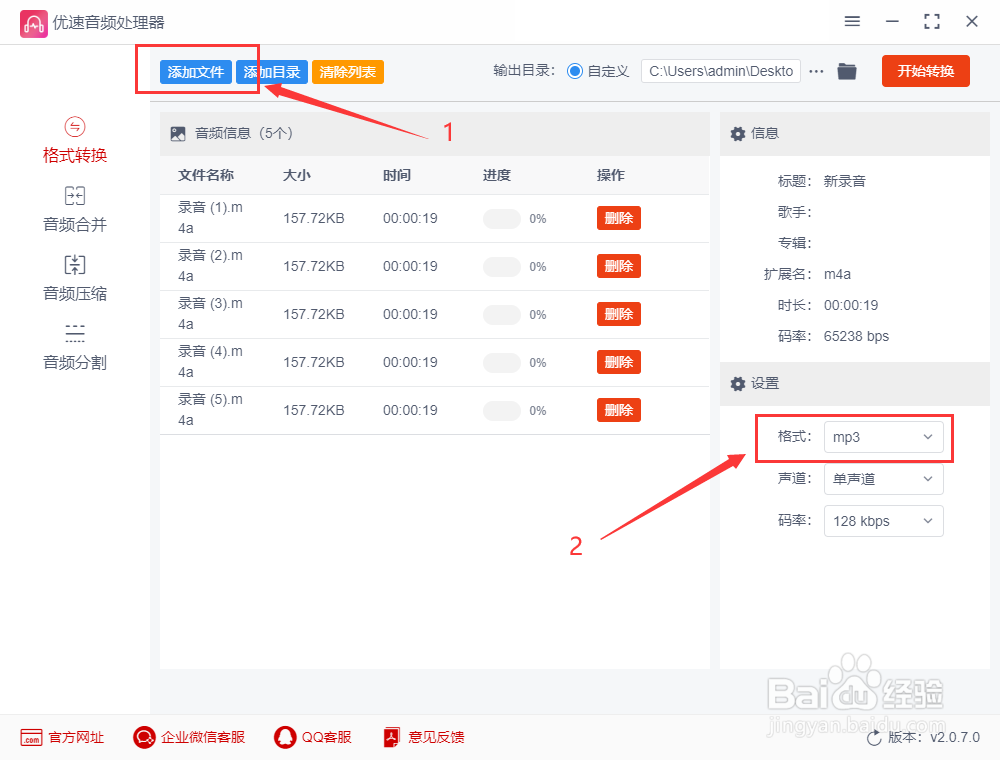This screenshot has height=760, width=1000.
Task: Minimize the 优速音频处理器 window
Action: (892, 22)
